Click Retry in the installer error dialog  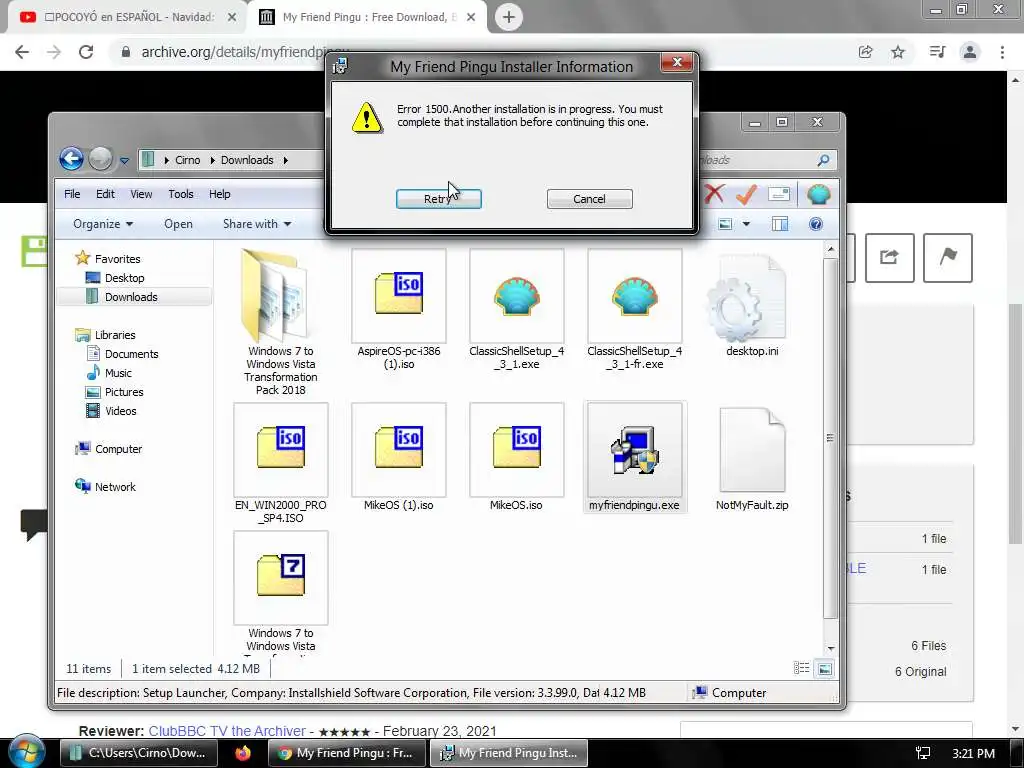click(x=438, y=199)
